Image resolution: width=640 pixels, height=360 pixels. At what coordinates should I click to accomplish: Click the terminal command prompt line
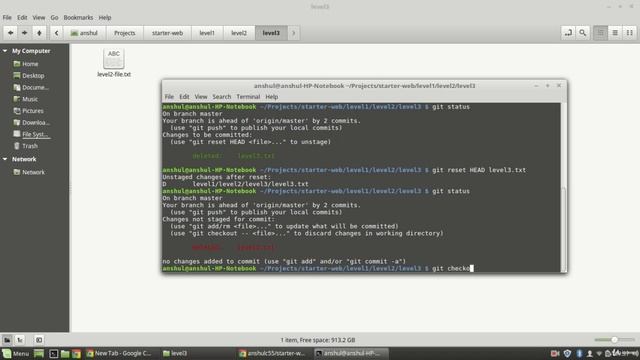(x=318, y=269)
